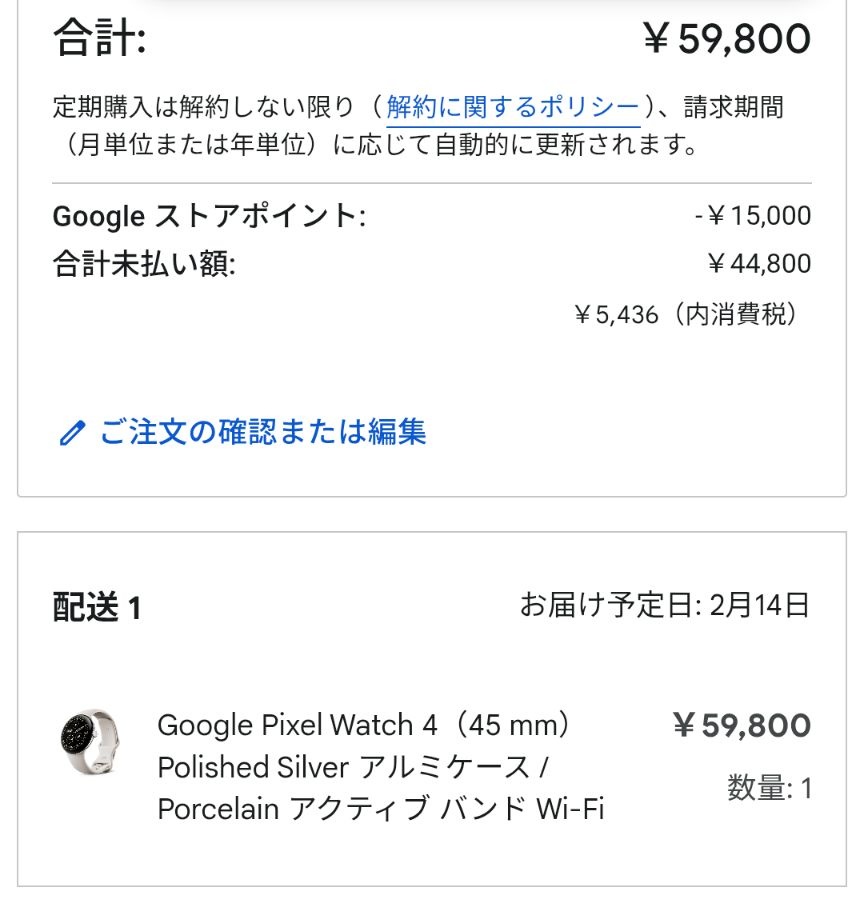Click the 合計未払い額 label
Viewport: 864px width, 901px height.
pos(144,264)
